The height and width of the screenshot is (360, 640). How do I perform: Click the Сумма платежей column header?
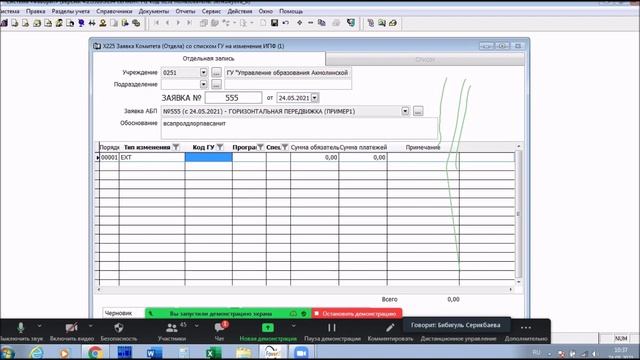363,147
